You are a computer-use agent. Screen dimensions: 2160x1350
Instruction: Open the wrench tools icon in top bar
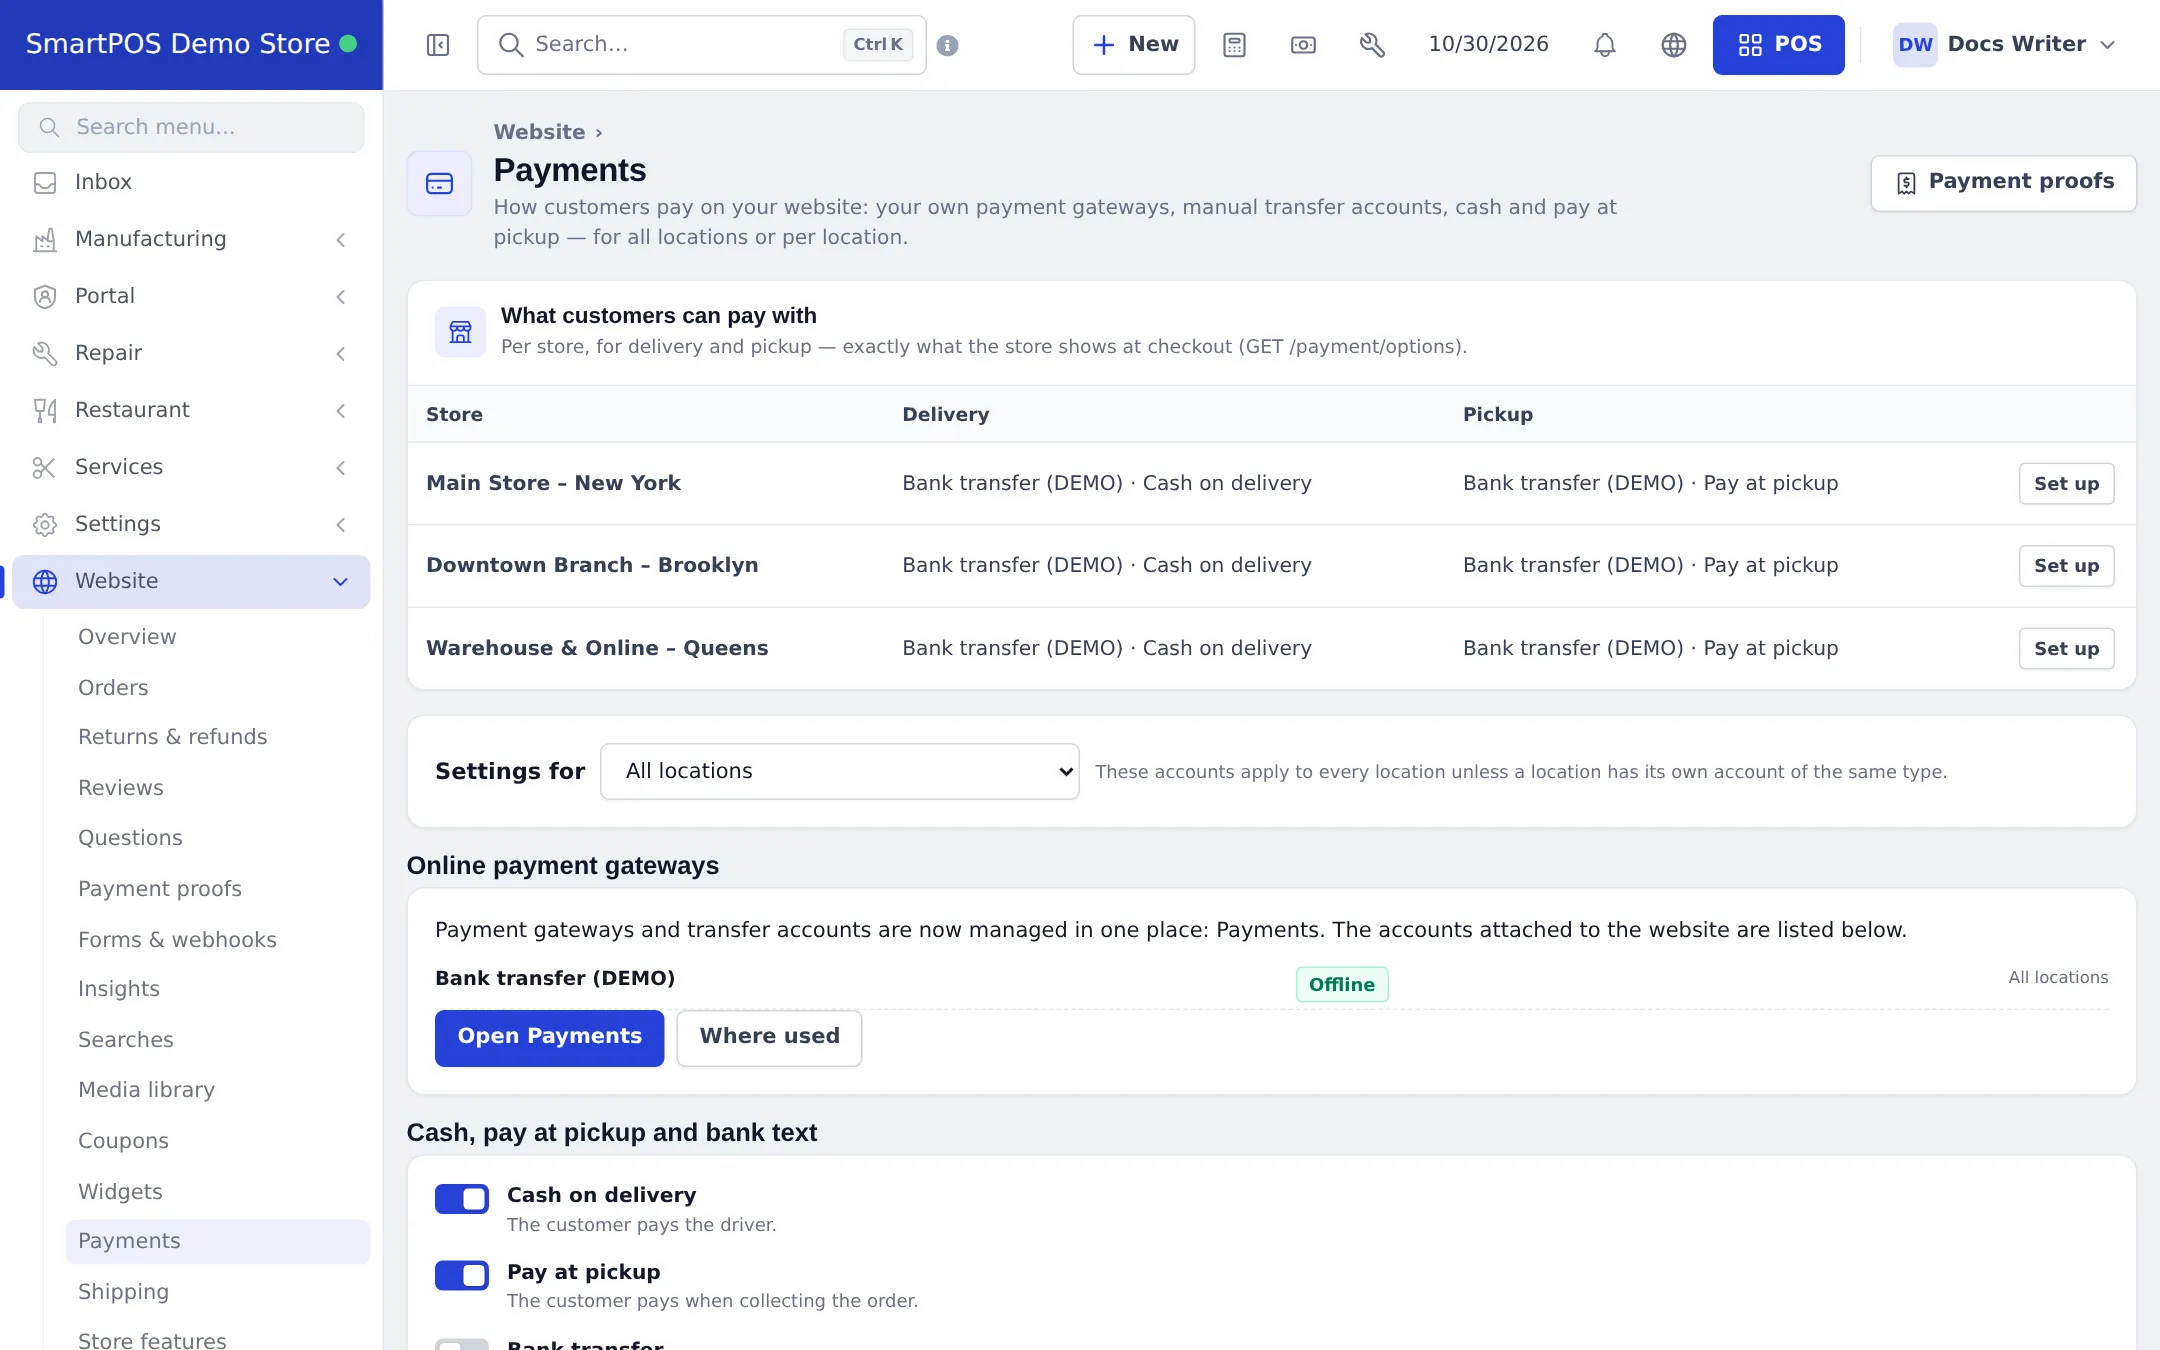pyautogui.click(x=1372, y=45)
